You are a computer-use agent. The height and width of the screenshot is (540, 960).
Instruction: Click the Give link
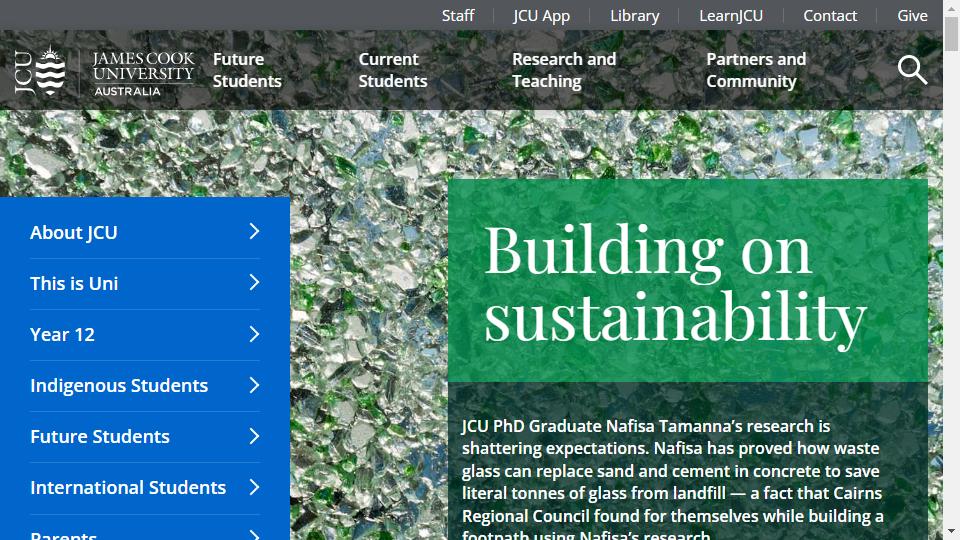[x=912, y=15]
